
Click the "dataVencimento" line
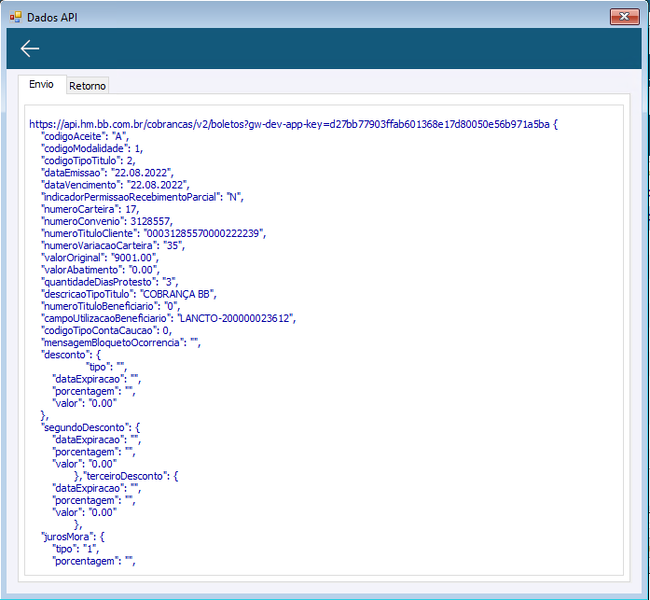point(115,185)
